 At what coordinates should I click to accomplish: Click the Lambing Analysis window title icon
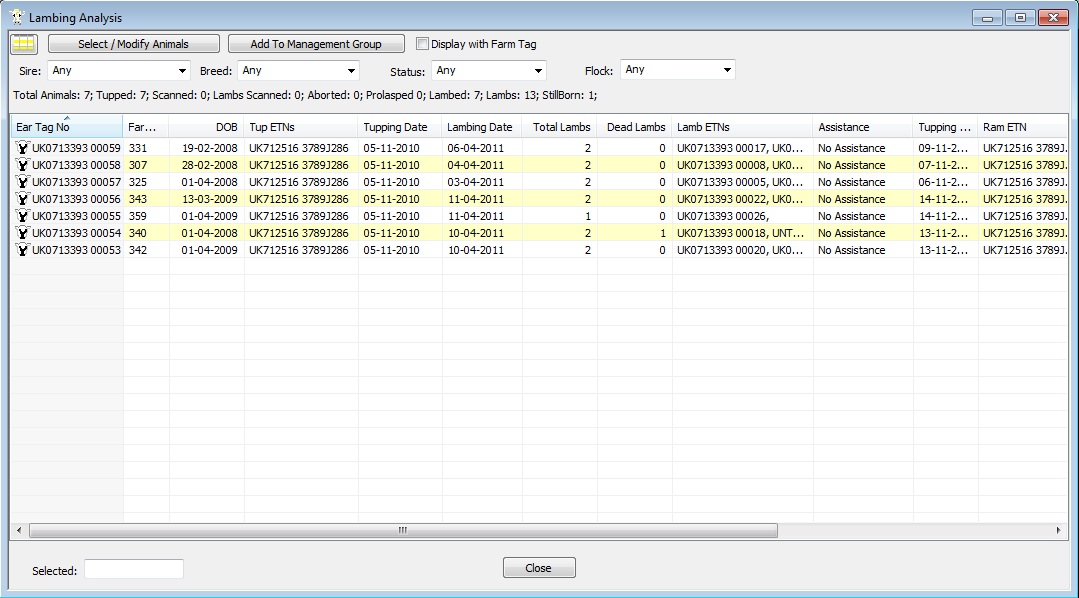tap(17, 17)
